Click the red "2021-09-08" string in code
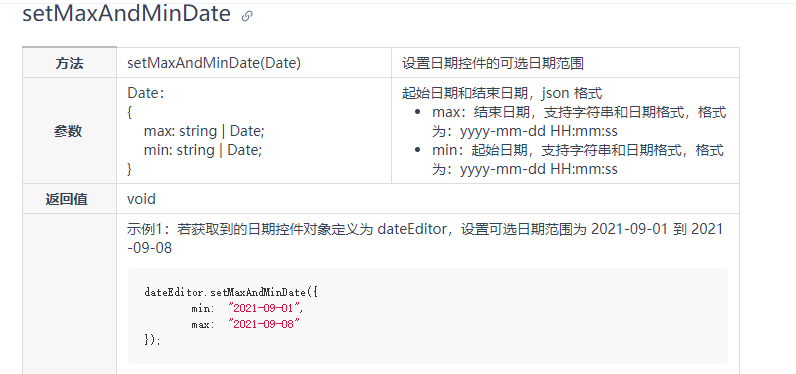The image size is (796, 374). click(x=264, y=324)
